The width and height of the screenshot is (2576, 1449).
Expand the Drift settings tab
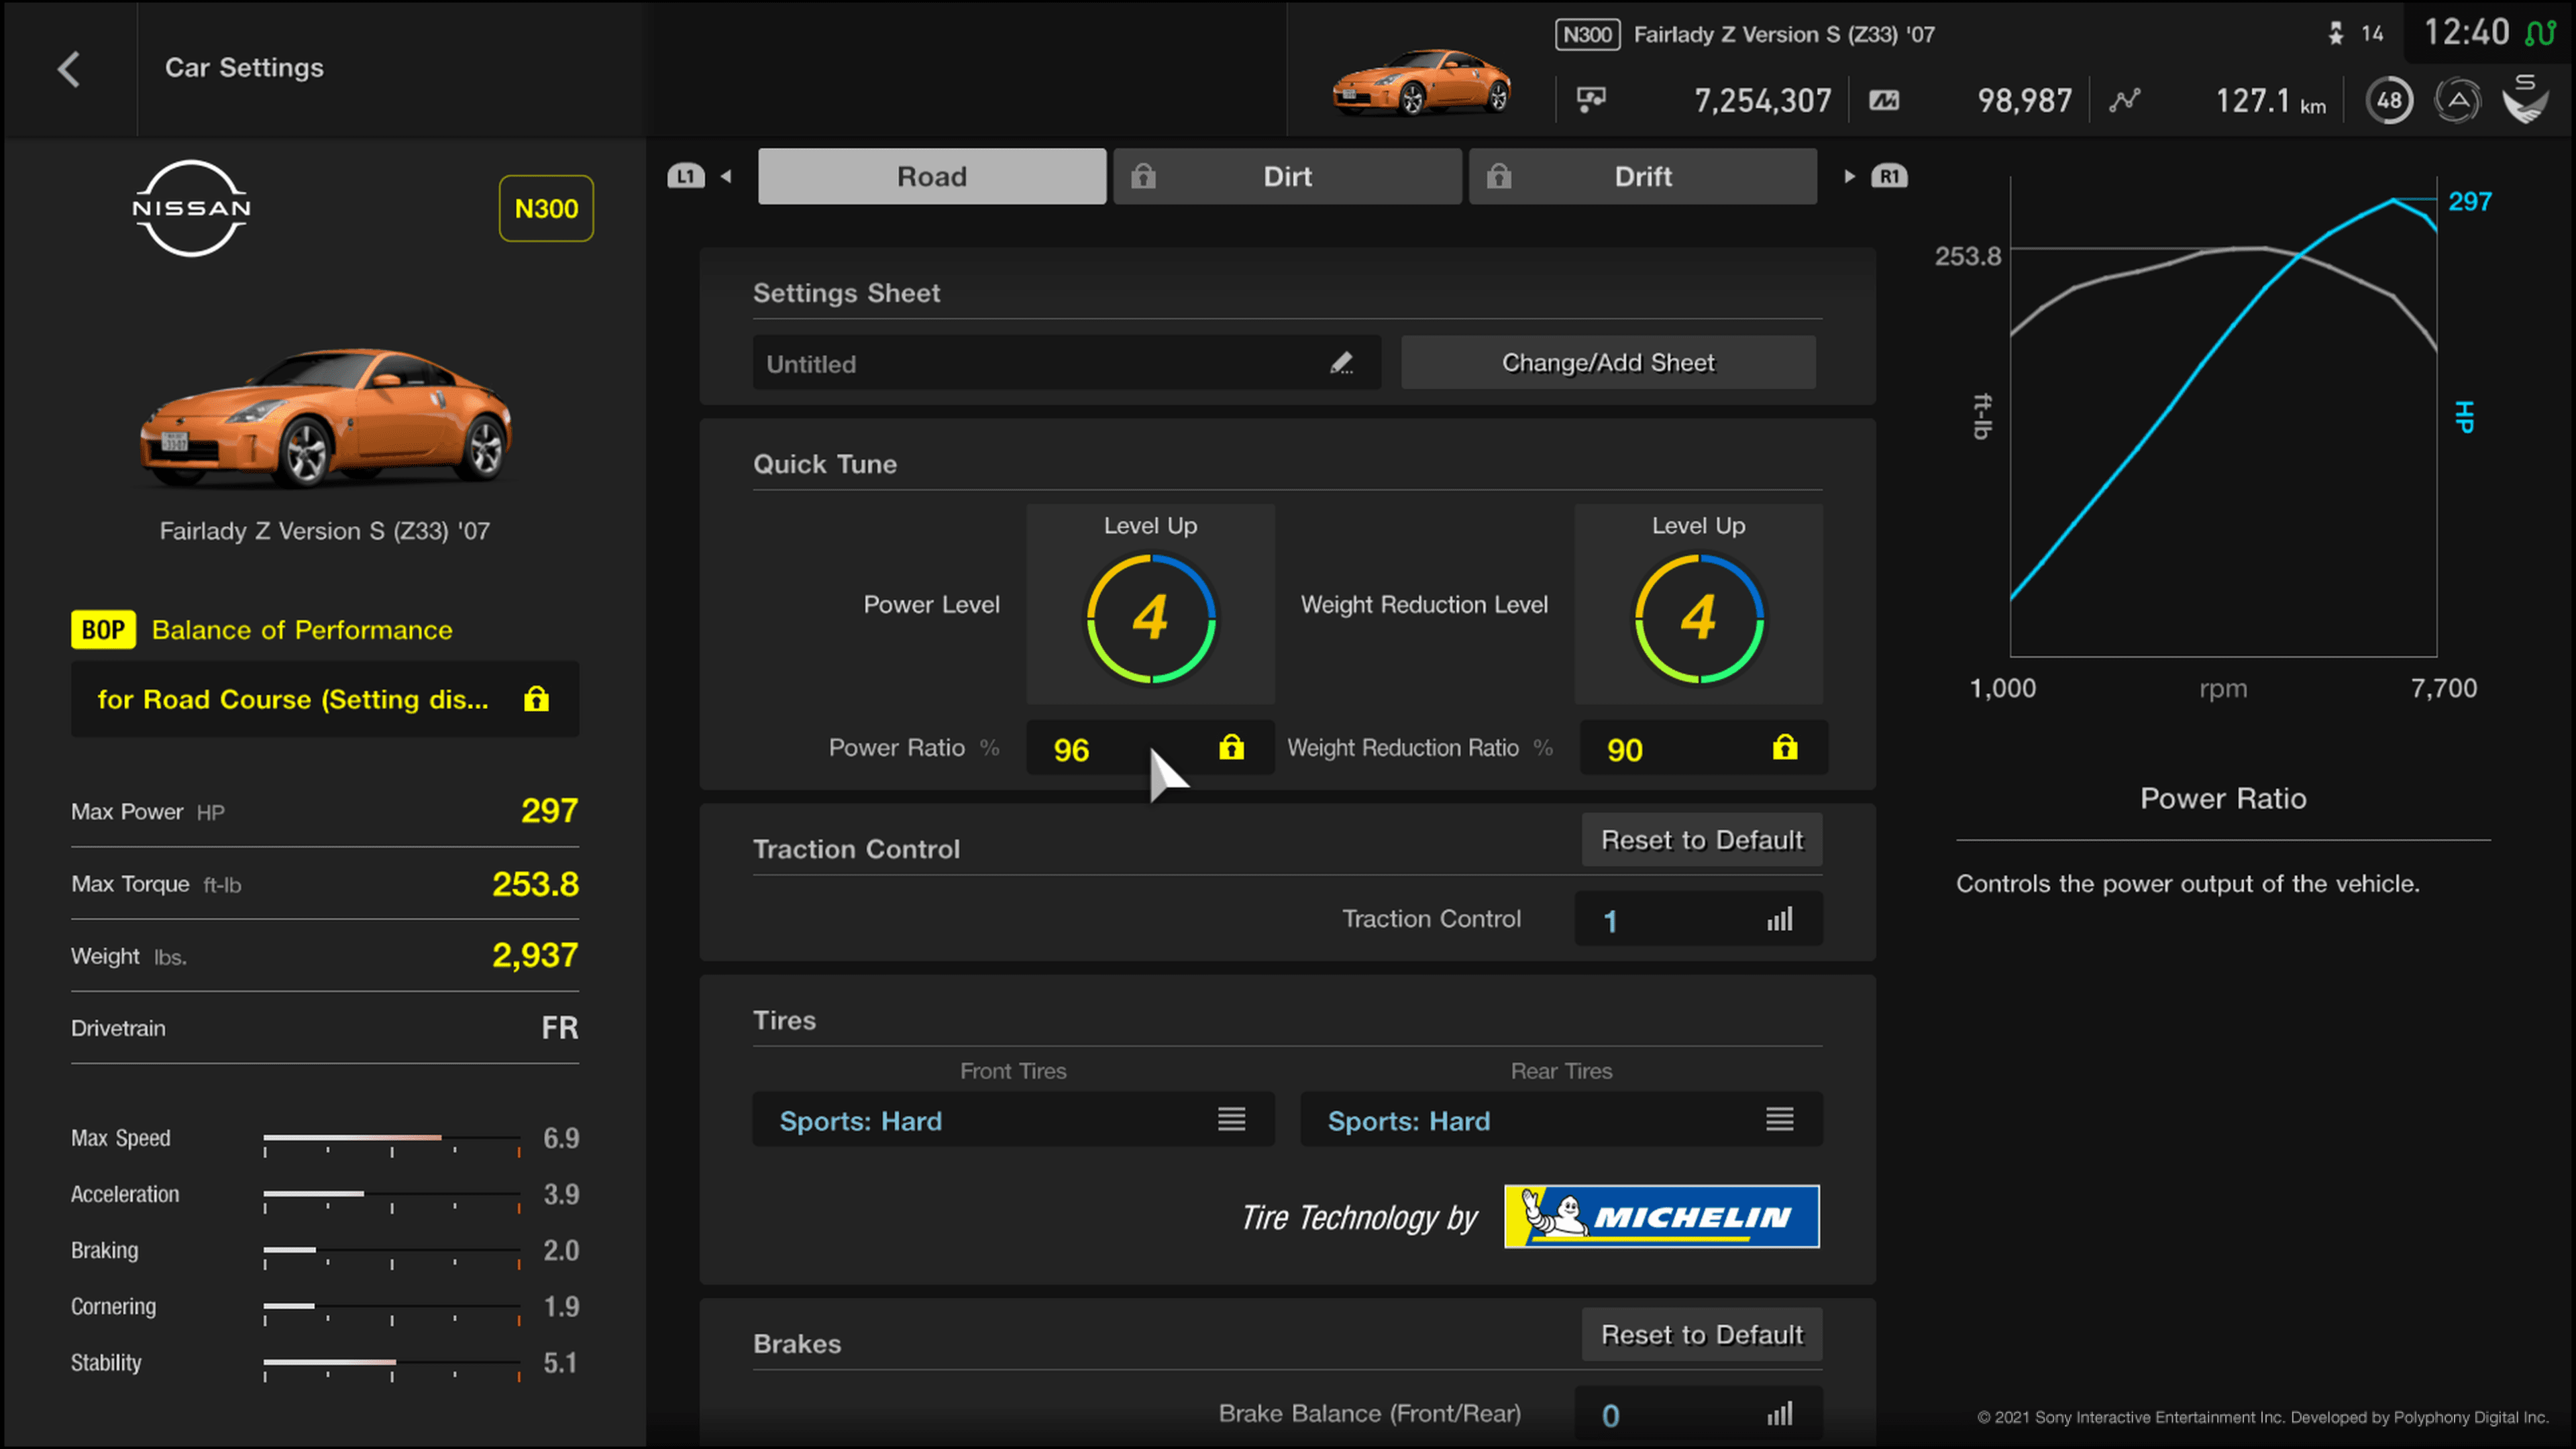pyautogui.click(x=1642, y=175)
